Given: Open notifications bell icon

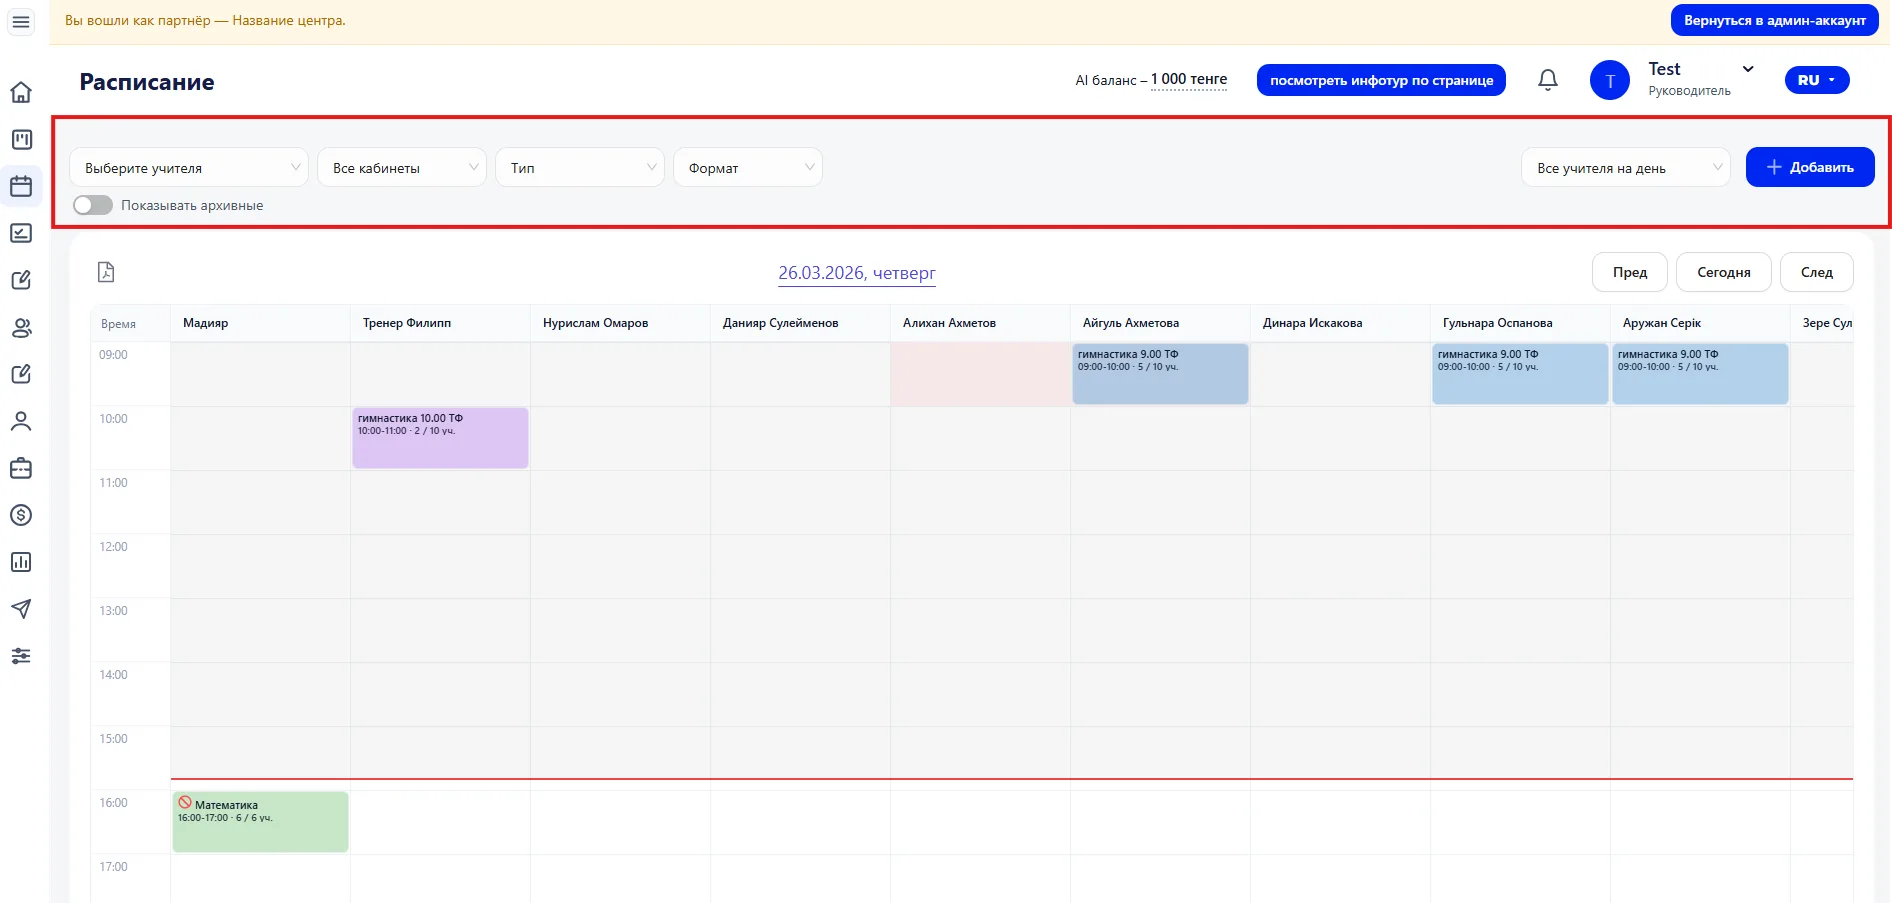Looking at the screenshot, I should [x=1548, y=80].
